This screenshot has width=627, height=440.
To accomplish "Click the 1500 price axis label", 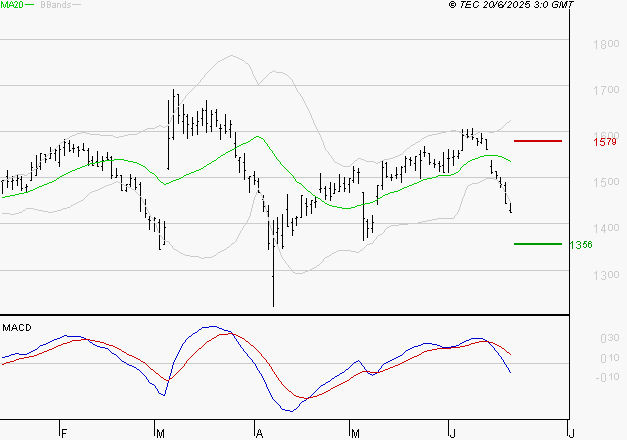I will (x=606, y=182).
